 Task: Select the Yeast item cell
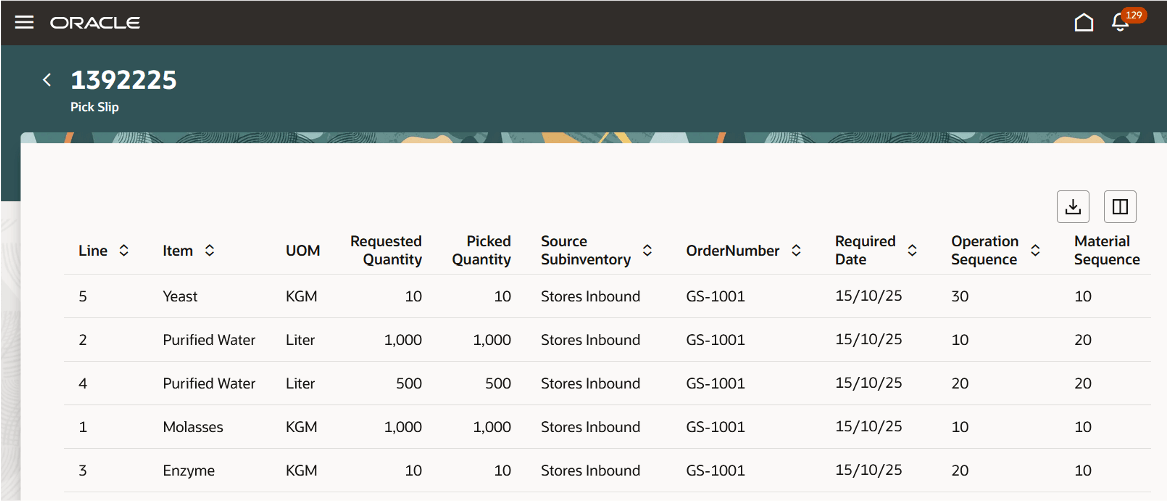pos(180,296)
